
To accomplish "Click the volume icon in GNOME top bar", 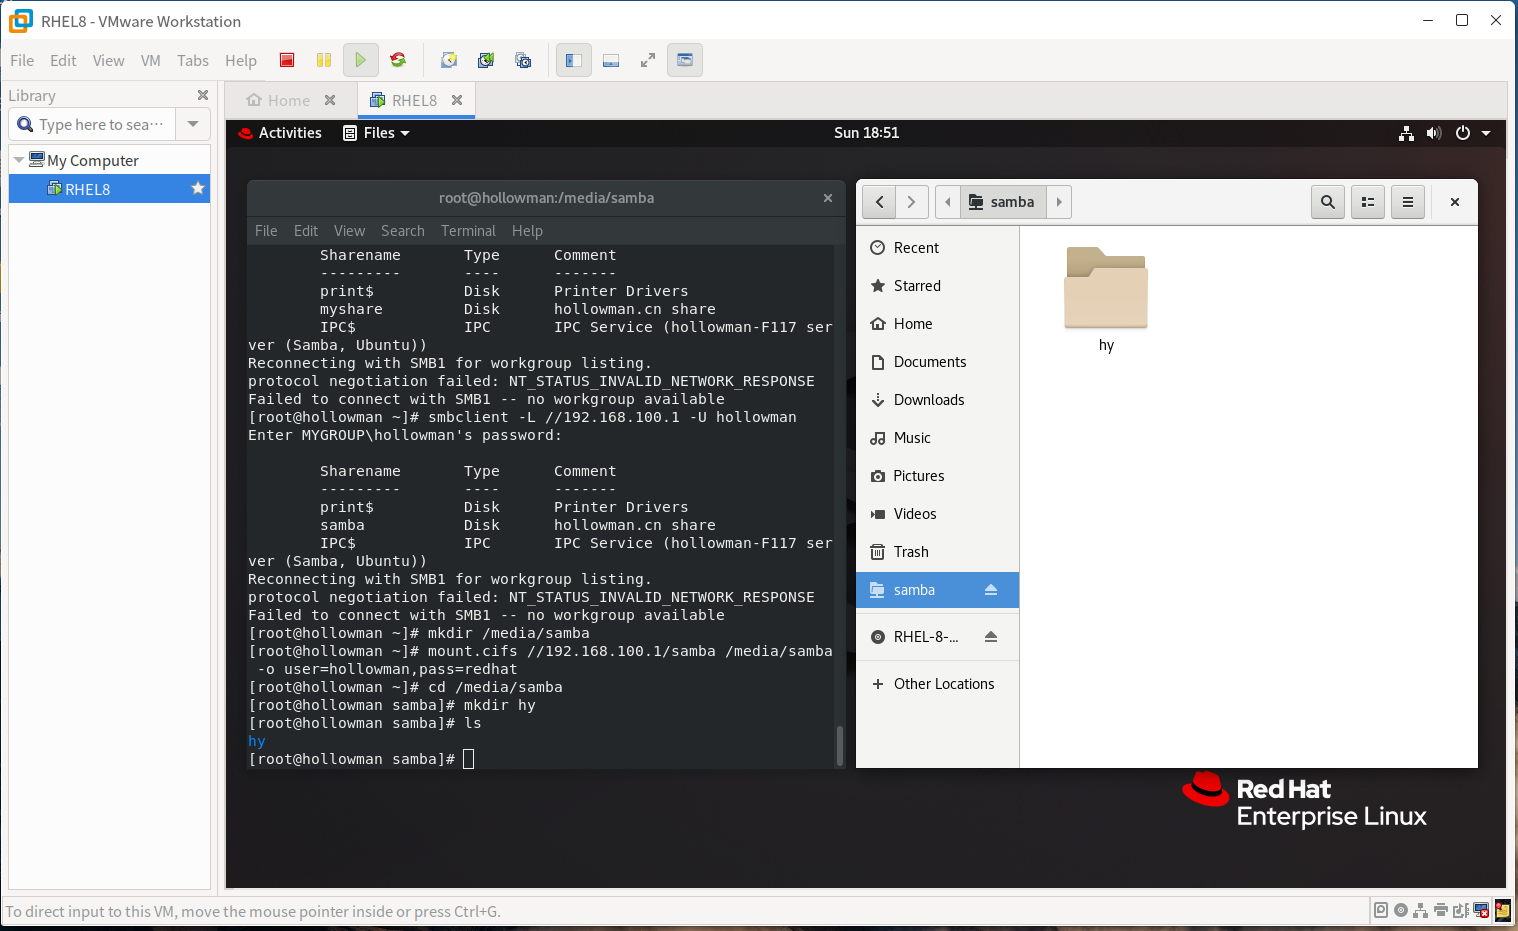I will click(x=1434, y=133).
